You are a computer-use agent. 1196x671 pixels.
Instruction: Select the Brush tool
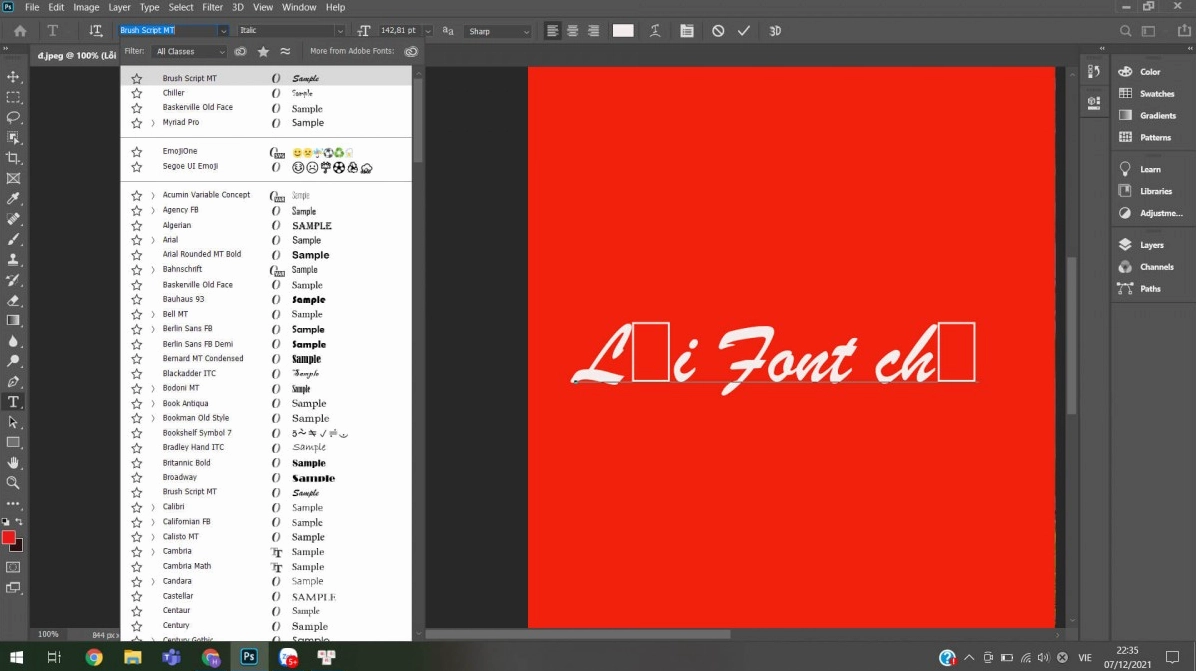tap(14, 239)
